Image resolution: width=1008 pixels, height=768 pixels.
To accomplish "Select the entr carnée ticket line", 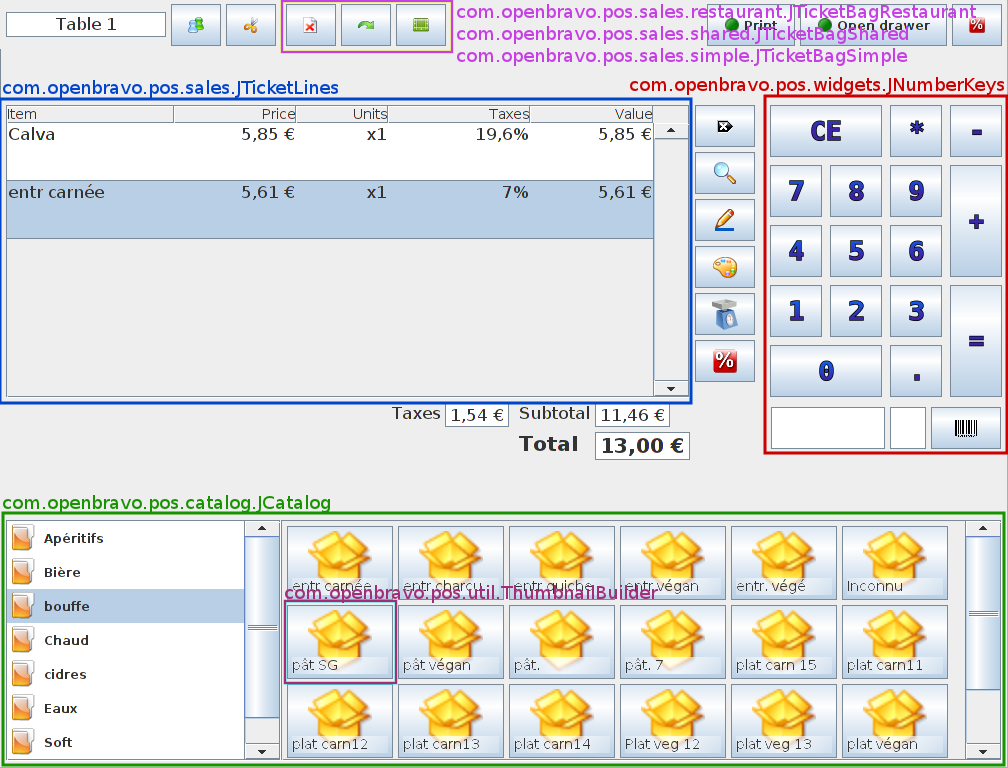I will tap(330, 210).
